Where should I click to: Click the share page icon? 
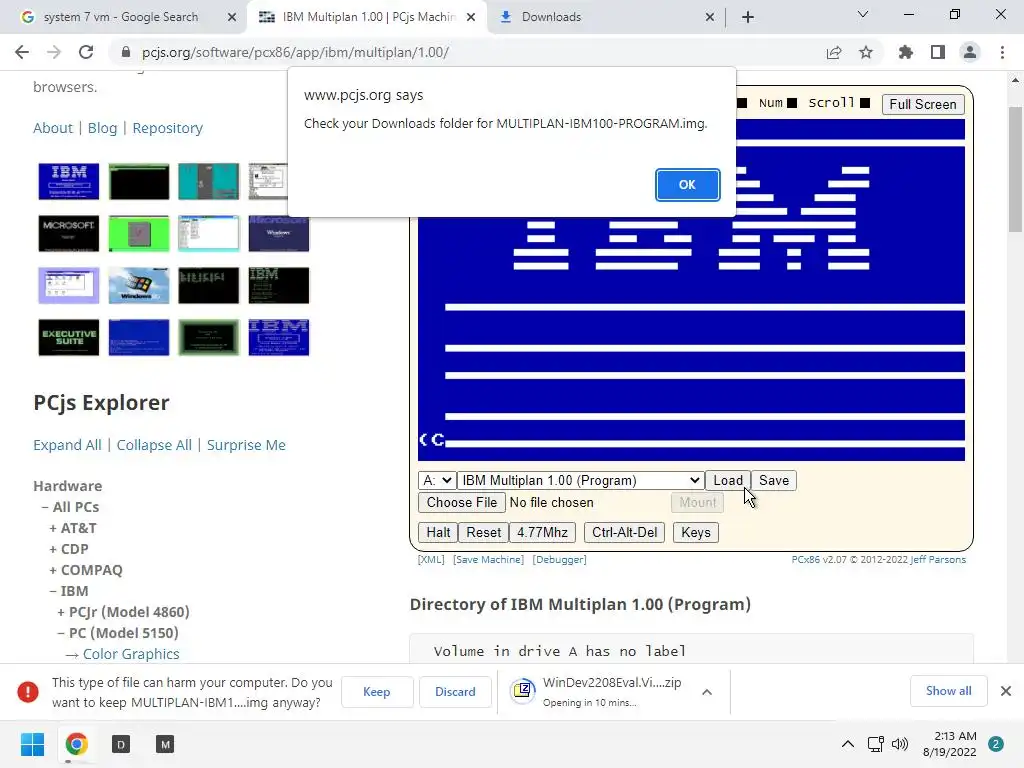pyautogui.click(x=834, y=52)
